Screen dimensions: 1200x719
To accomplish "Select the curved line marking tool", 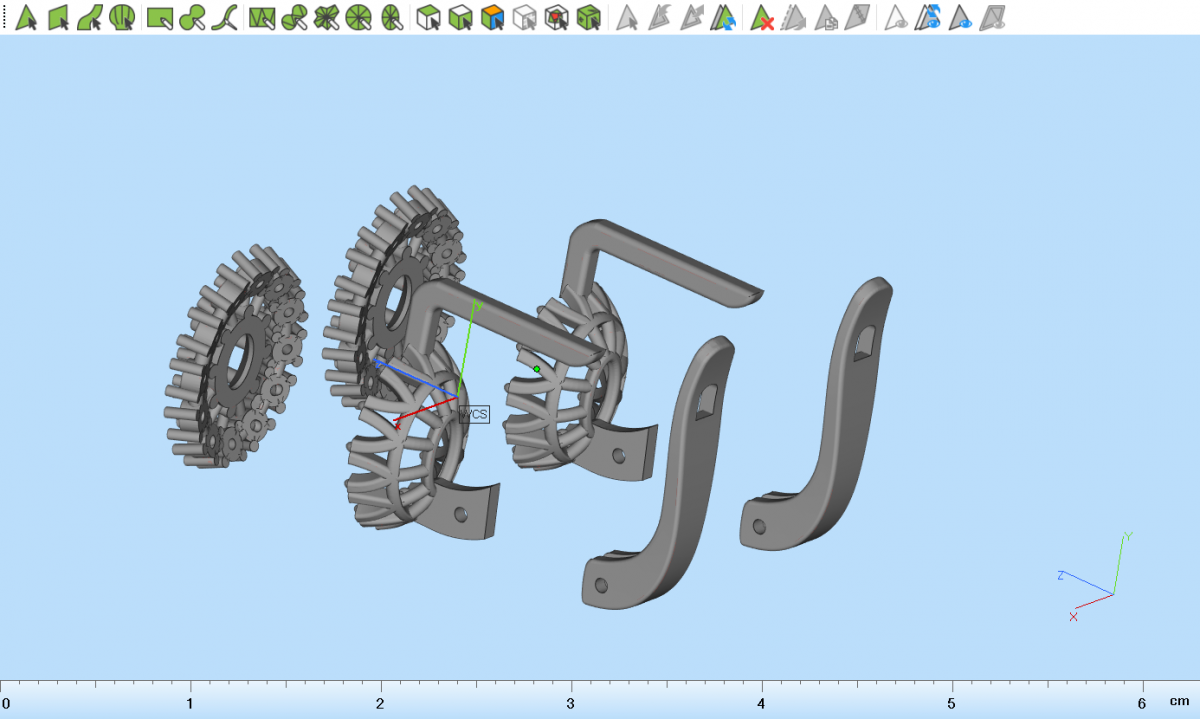I will coord(225,17).
